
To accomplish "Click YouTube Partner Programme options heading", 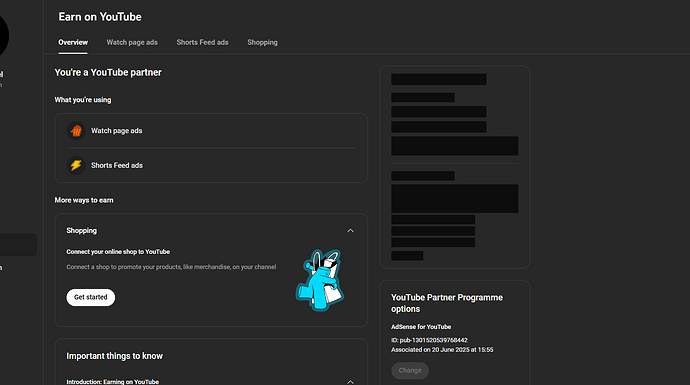I will pyautogui.click(x=447, y=303).
